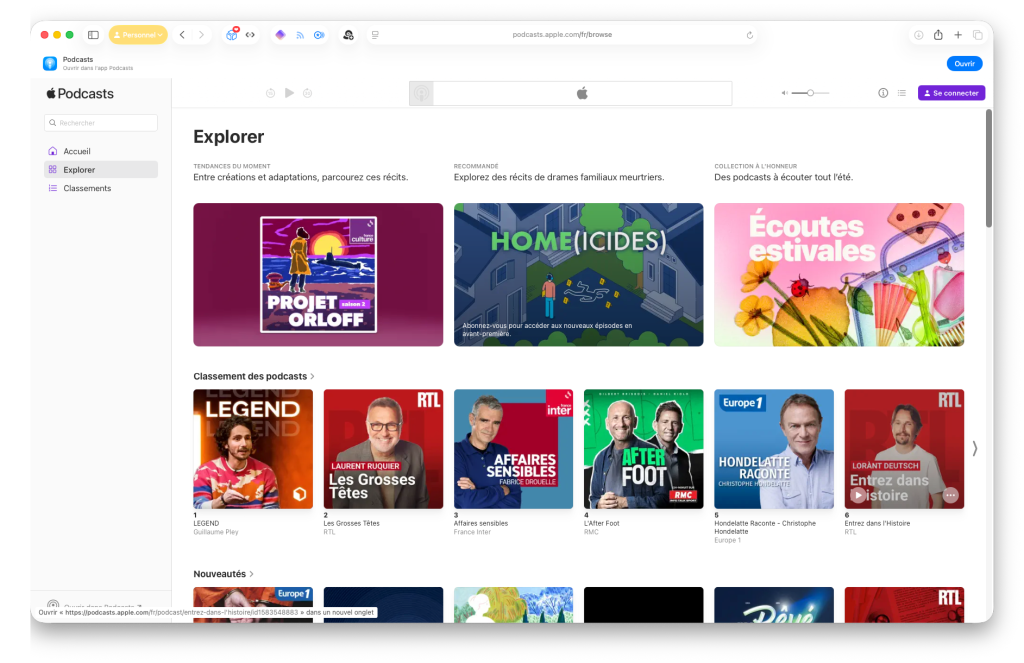Screen dimensions: 1024x663
Task: Click the Se connecter button
Action: click(951, 93)
